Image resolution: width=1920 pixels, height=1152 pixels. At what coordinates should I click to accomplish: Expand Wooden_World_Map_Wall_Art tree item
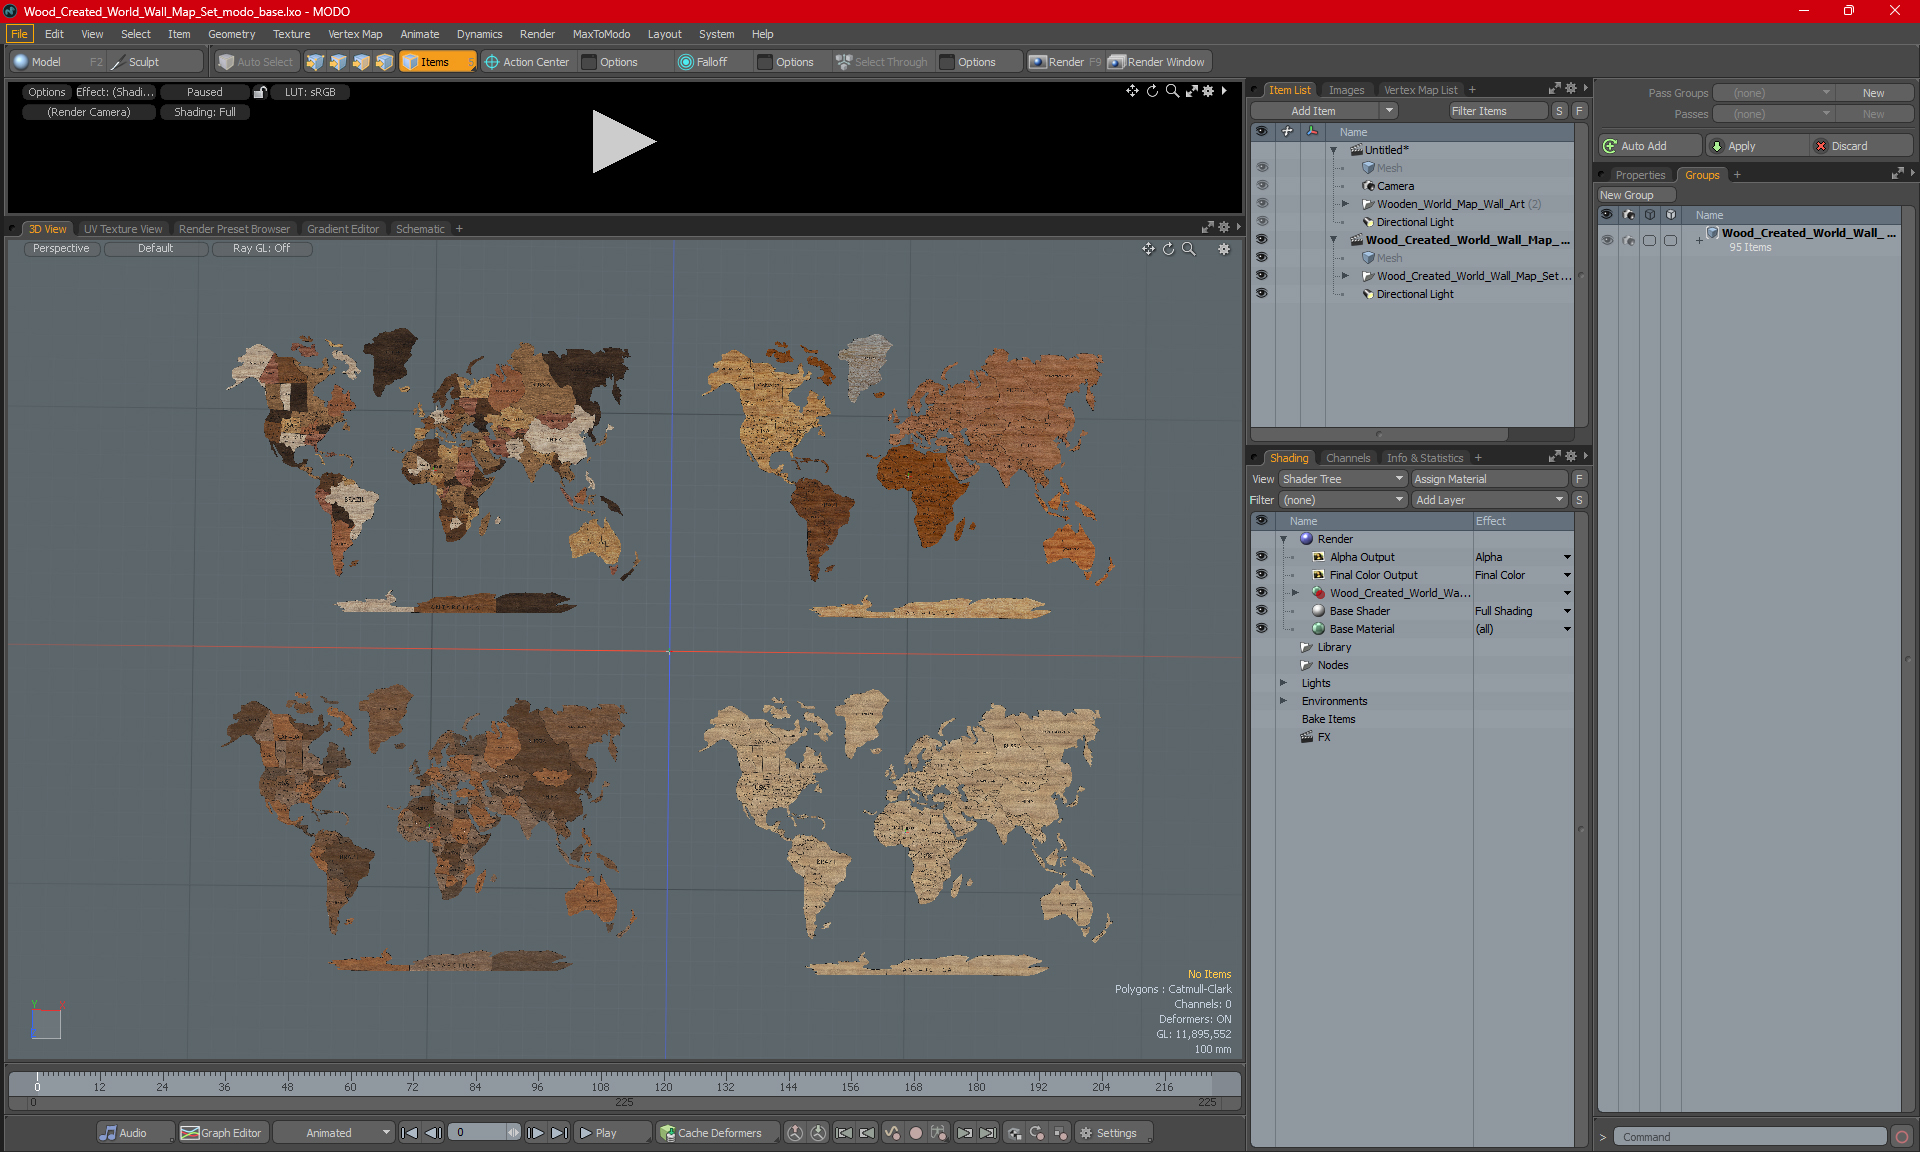(1345, 204)
